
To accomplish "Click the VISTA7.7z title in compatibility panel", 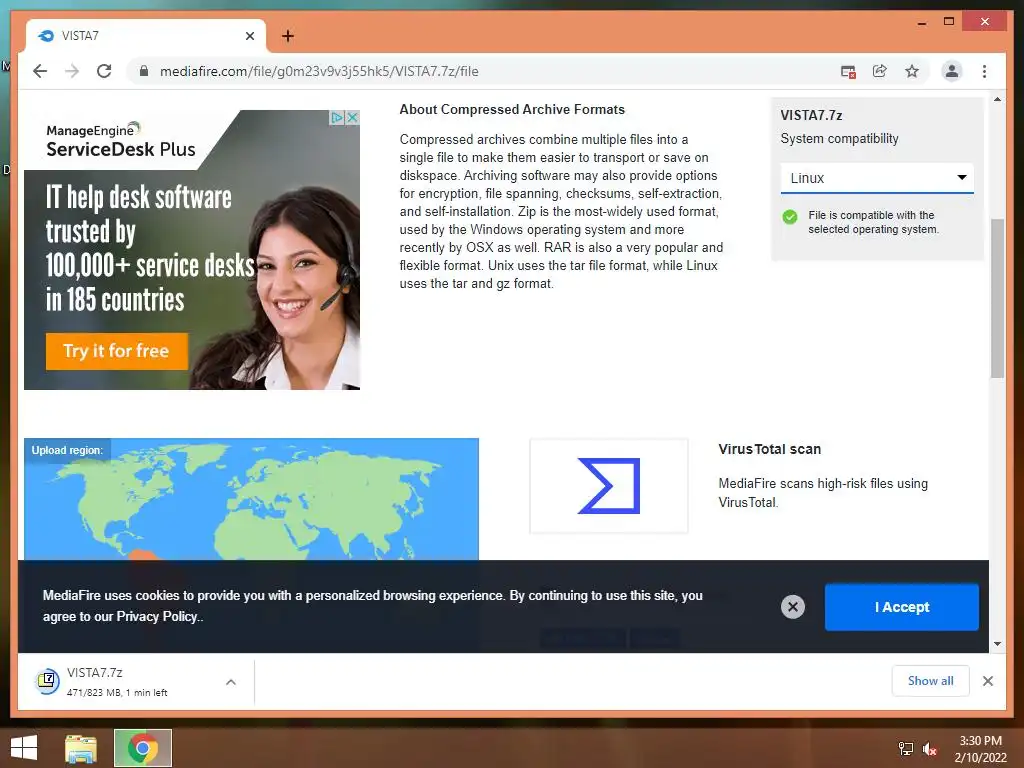I will click(x=811, y=116).
